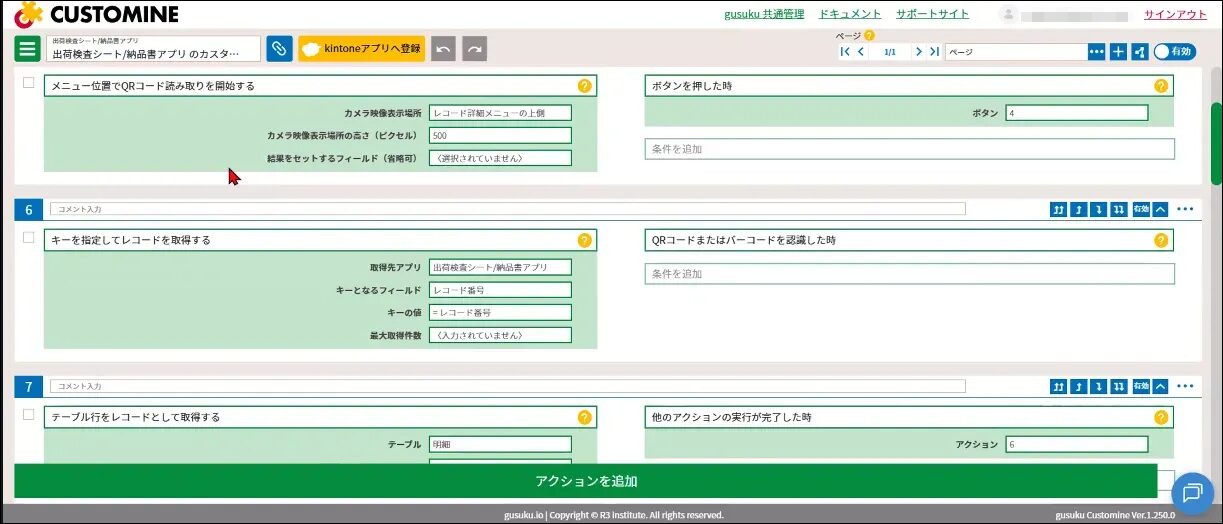
Task: Add a new page with plus
Action: tap(1118, 52)
